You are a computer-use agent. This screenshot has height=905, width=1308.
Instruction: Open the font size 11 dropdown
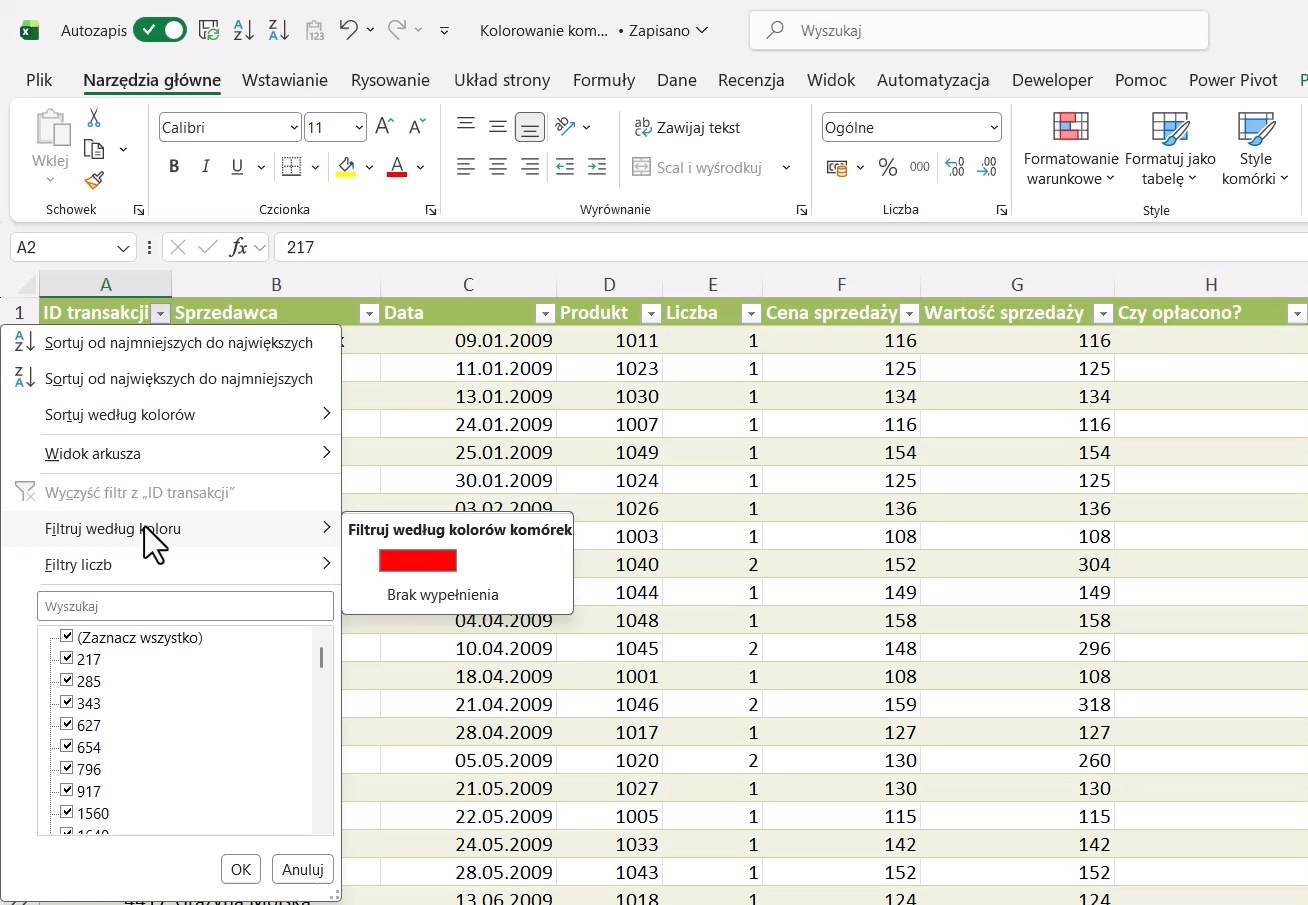click(359, 127)
